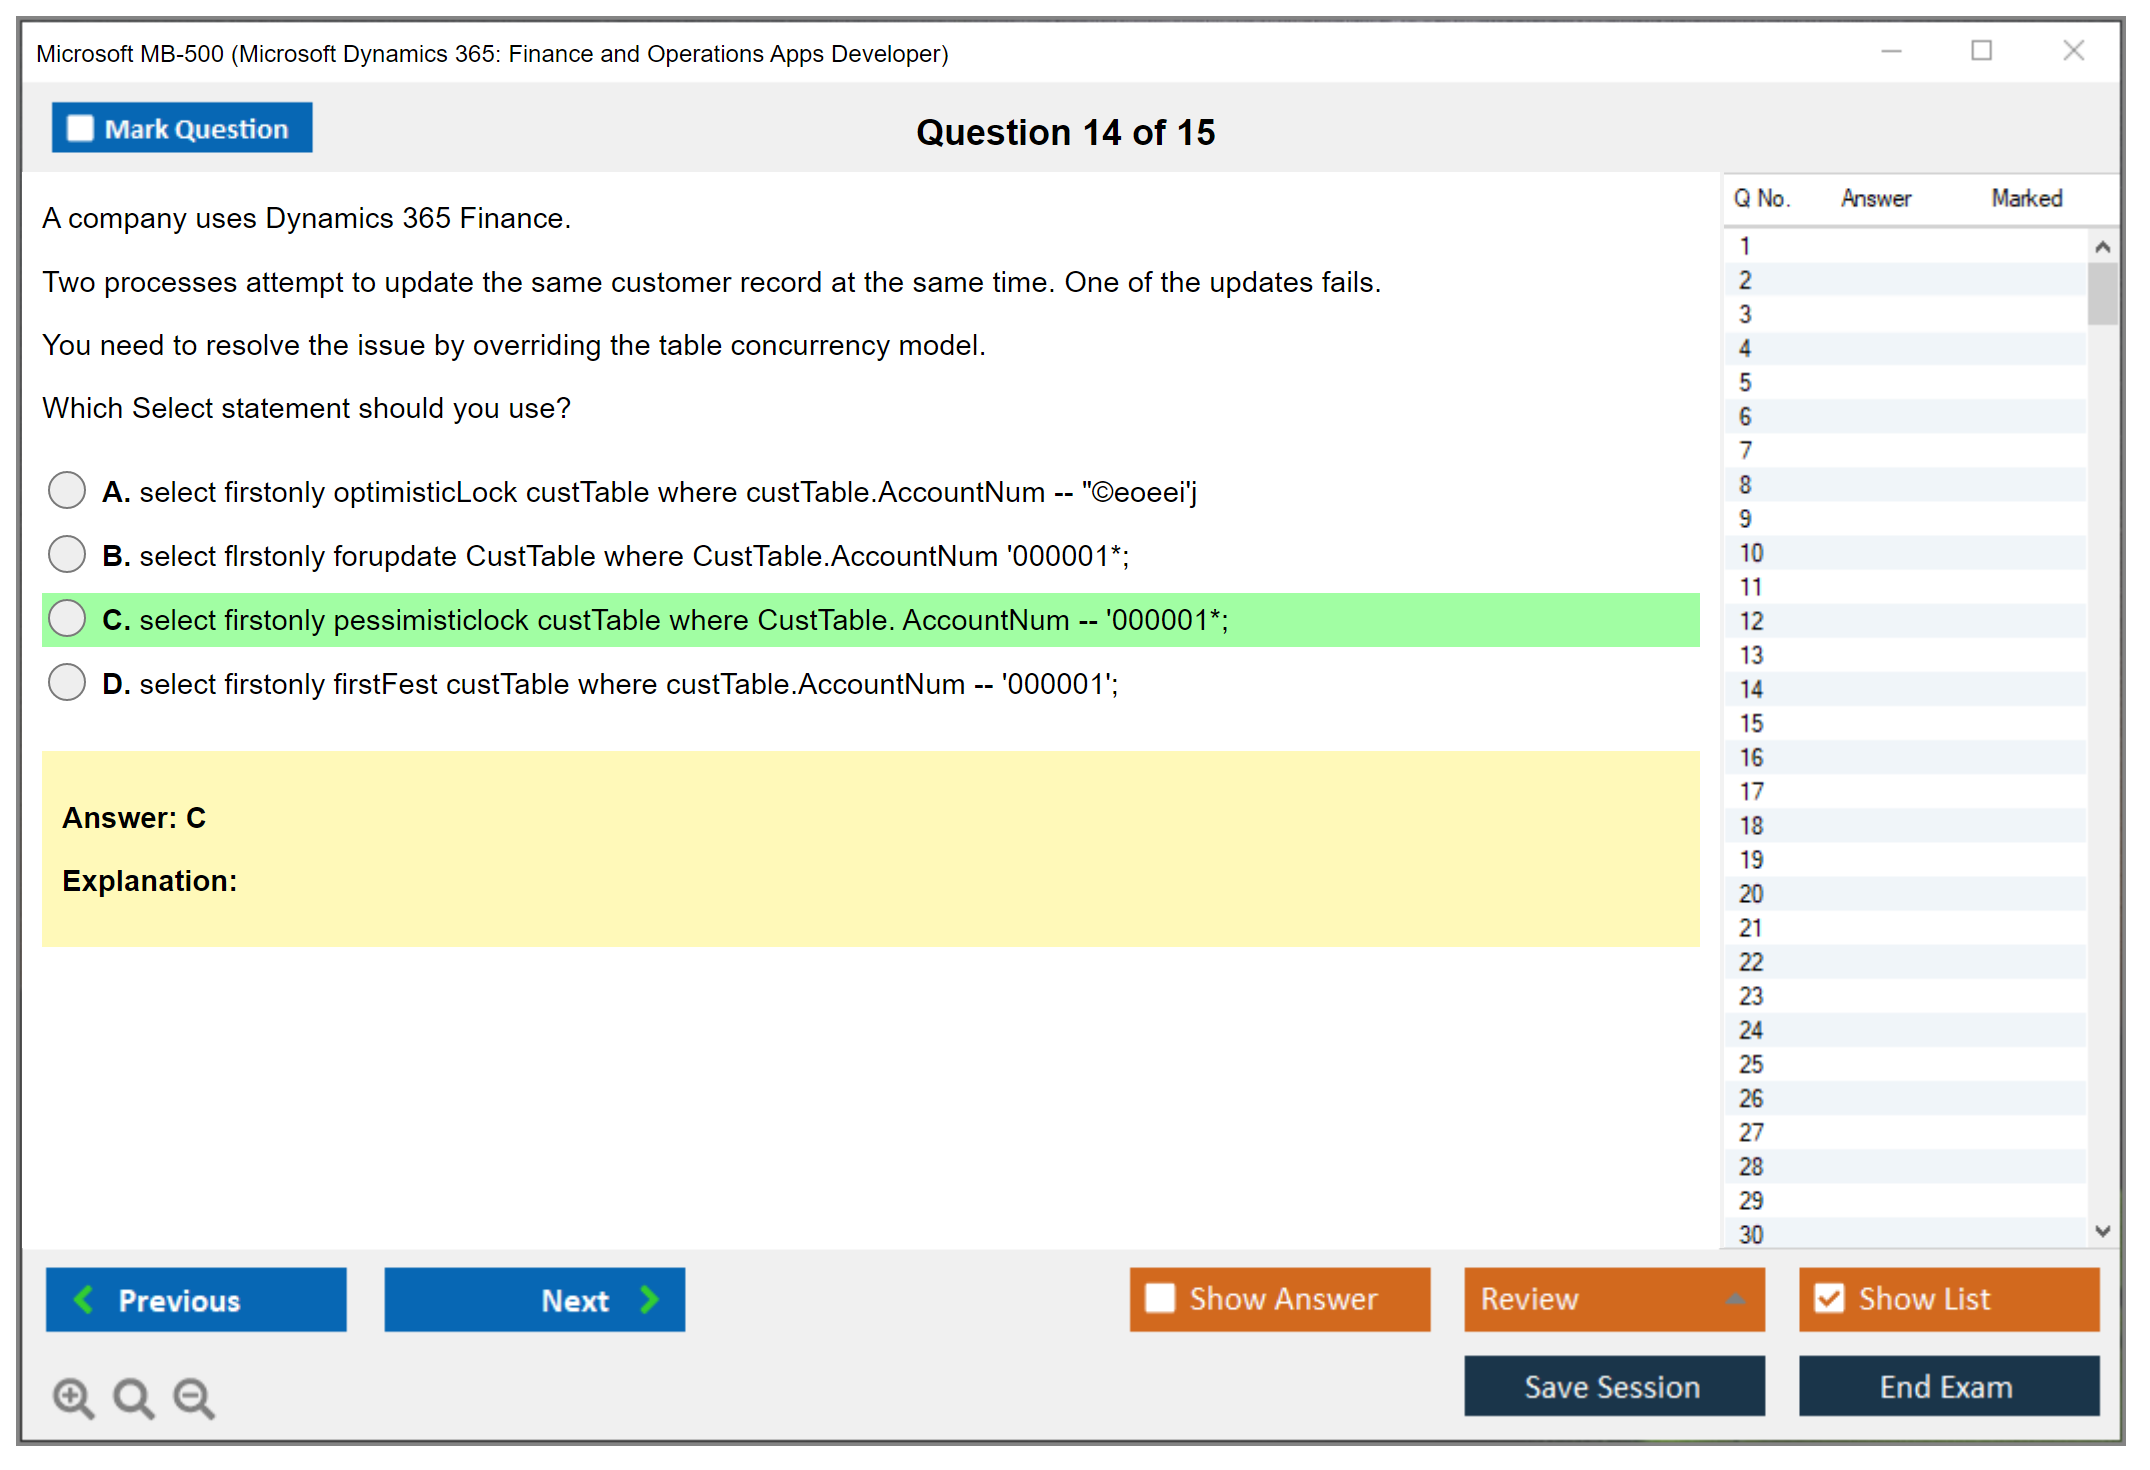2150x1470 pixels.
Task: Toggle the Mark Question checkbox
Action: (80, 128)
